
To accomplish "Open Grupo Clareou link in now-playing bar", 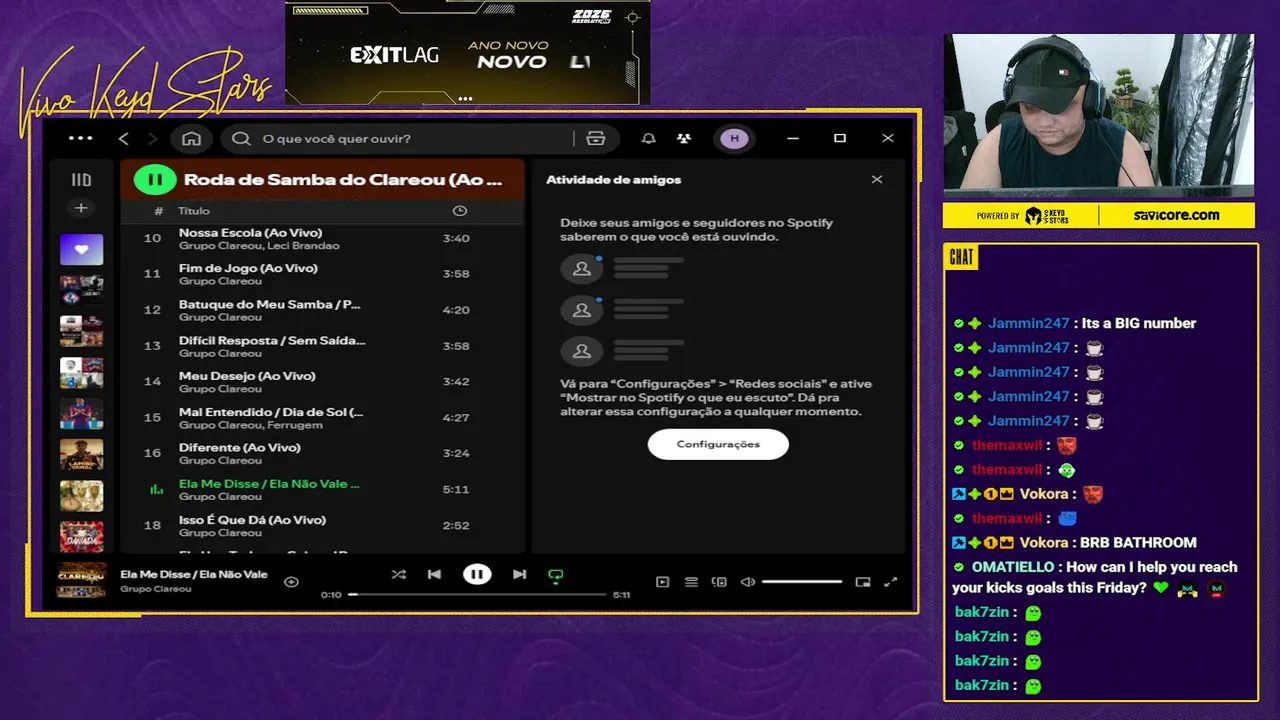I will (x=155, y=589).
